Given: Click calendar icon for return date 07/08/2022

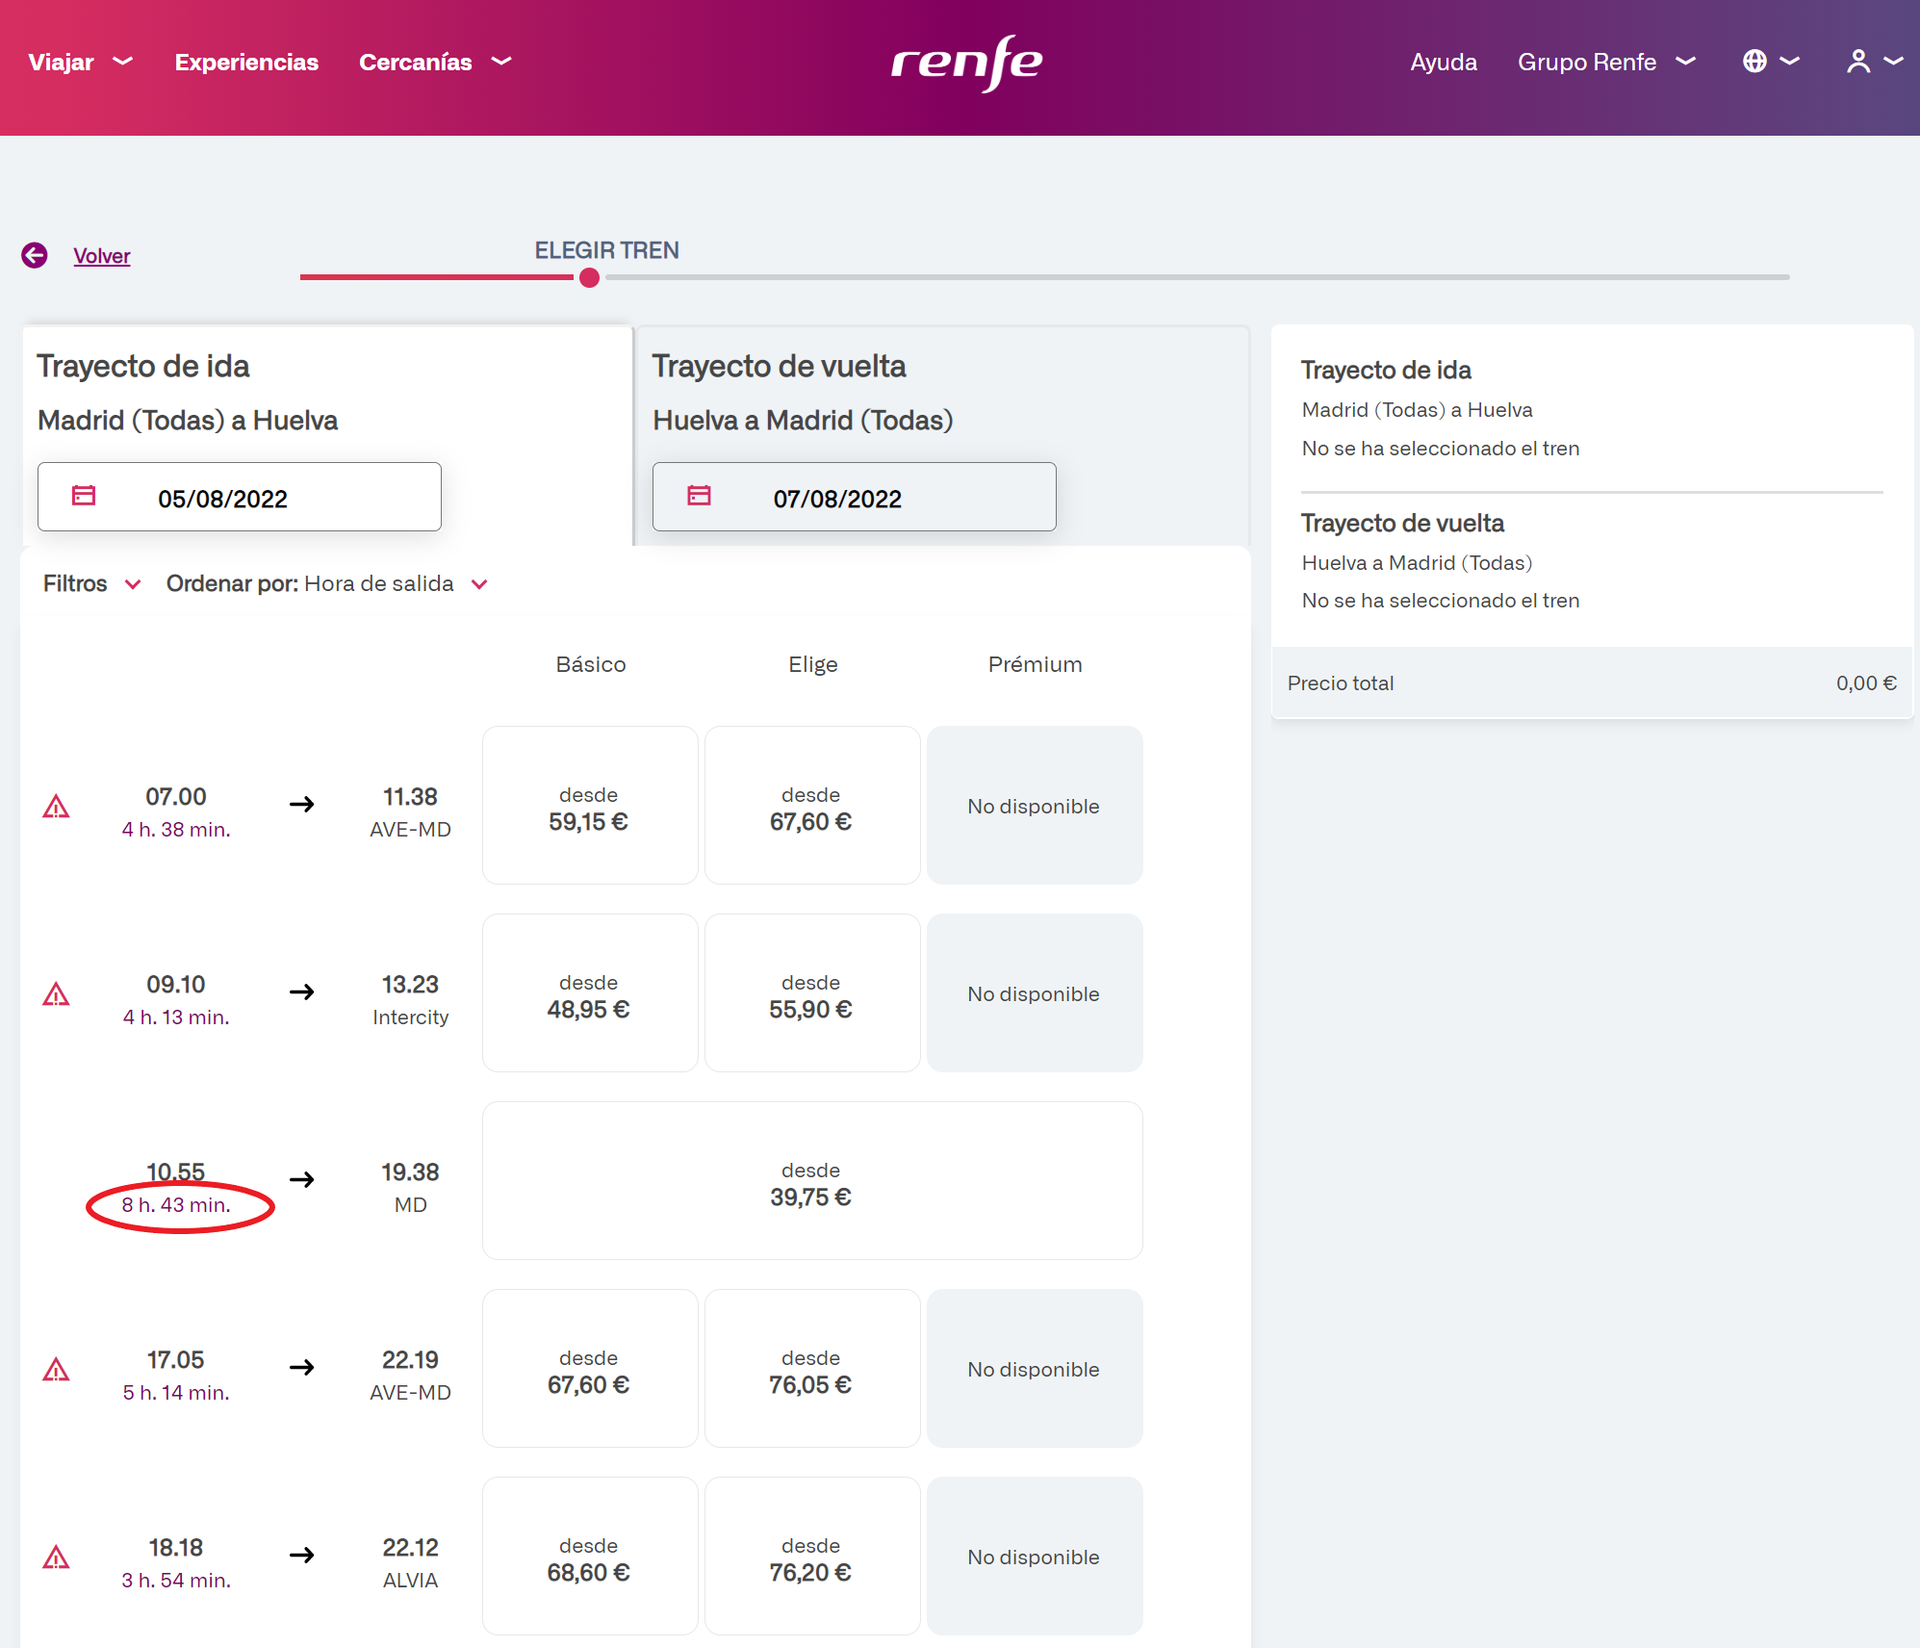Looking at the screenshot, I should point(699,496).
